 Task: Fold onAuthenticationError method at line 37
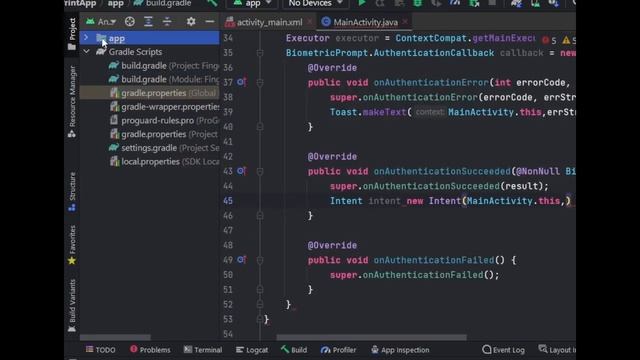click(260, 82)
